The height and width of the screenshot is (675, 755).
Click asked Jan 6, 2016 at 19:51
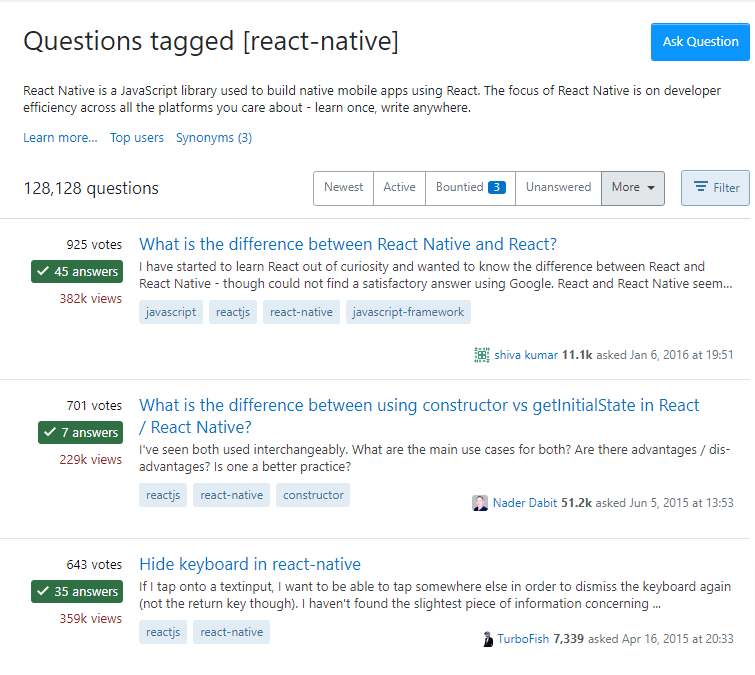[665, 355]
